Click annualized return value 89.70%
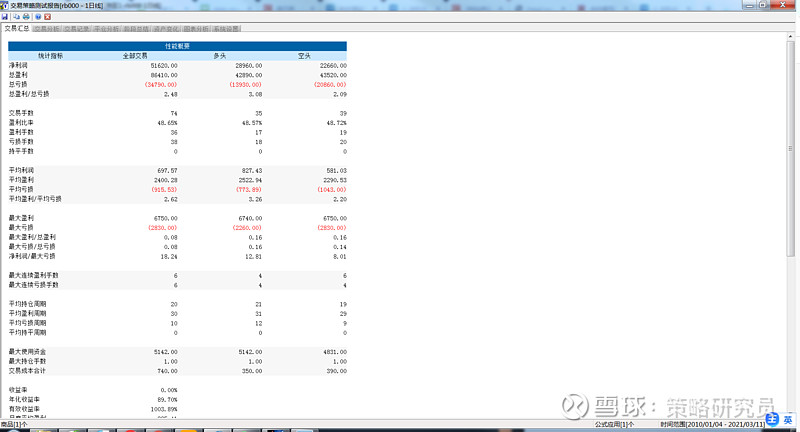The image size is (800, 432). click(x=167, y=400)
